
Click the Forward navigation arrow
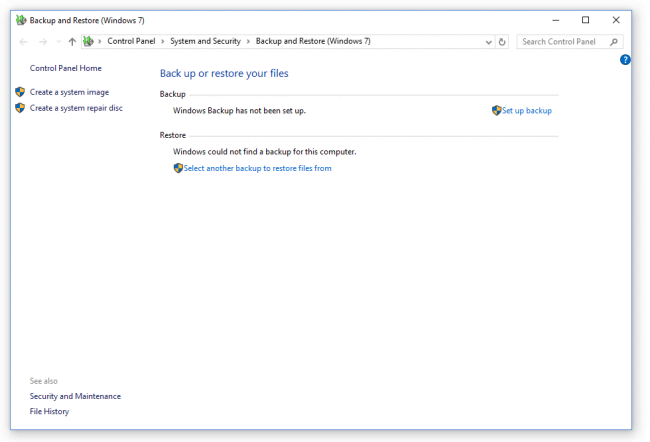click(x=43, y=41)
